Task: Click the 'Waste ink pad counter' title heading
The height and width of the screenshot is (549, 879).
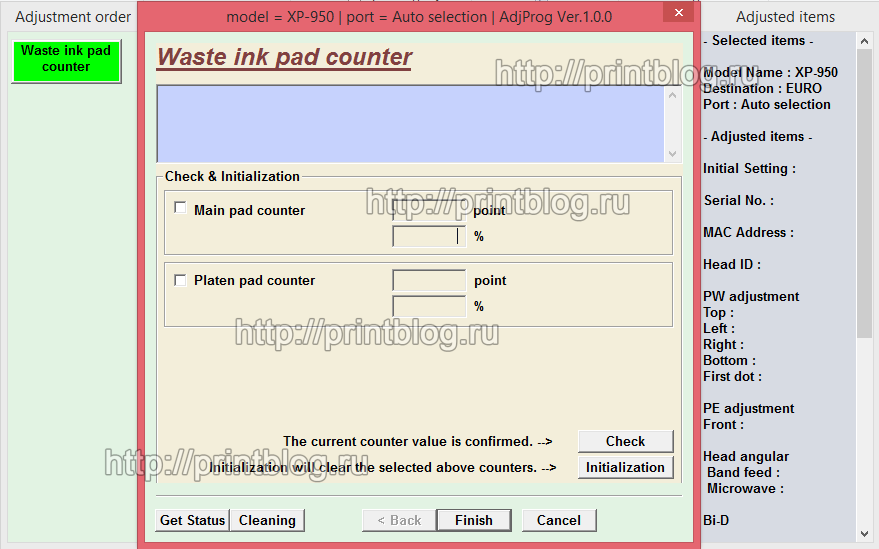Action: 284,57
